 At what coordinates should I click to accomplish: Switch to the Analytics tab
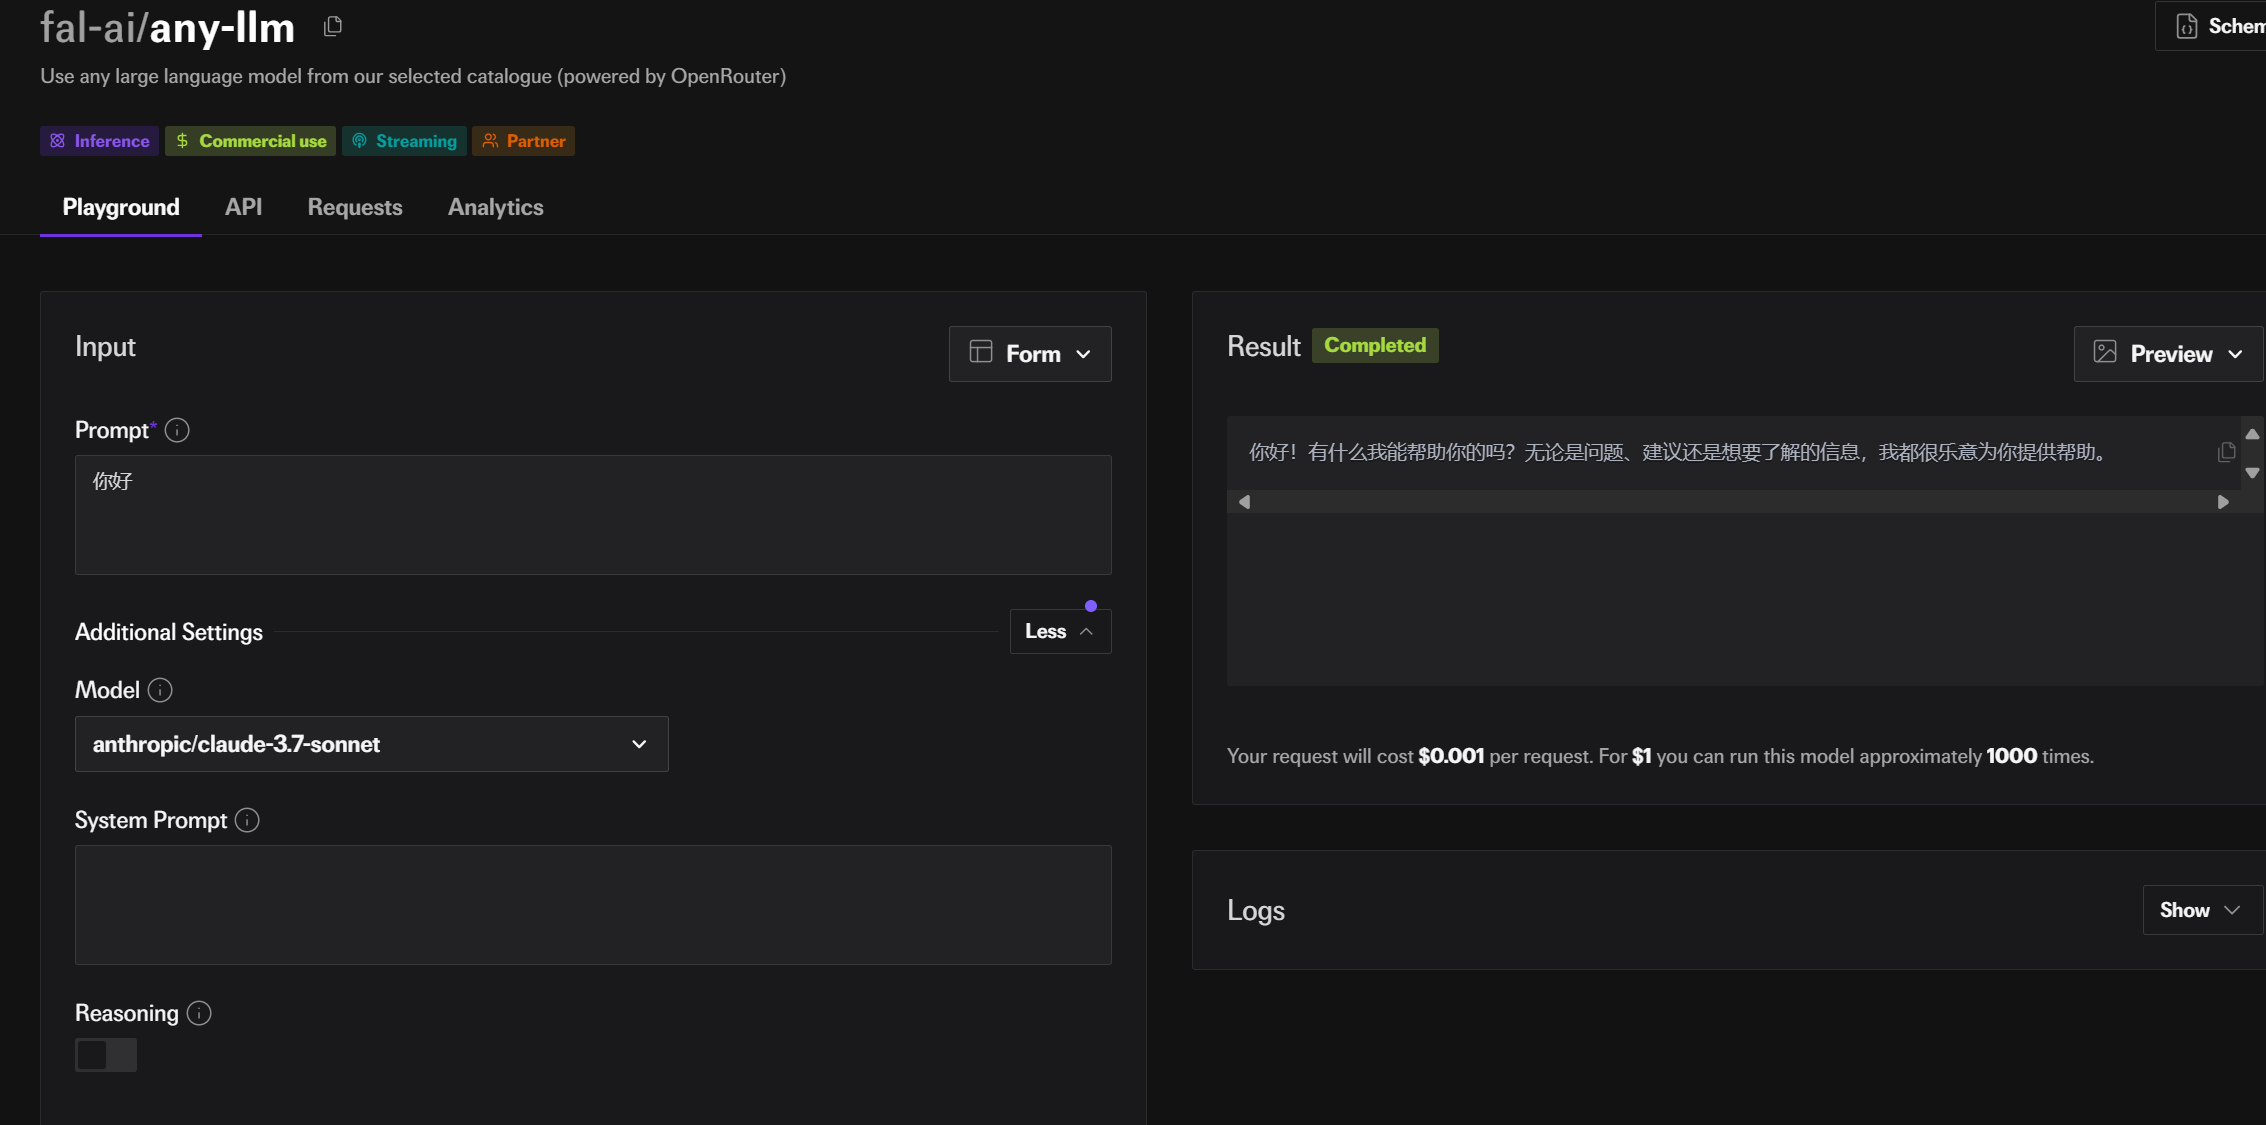[x=495, y=207]
